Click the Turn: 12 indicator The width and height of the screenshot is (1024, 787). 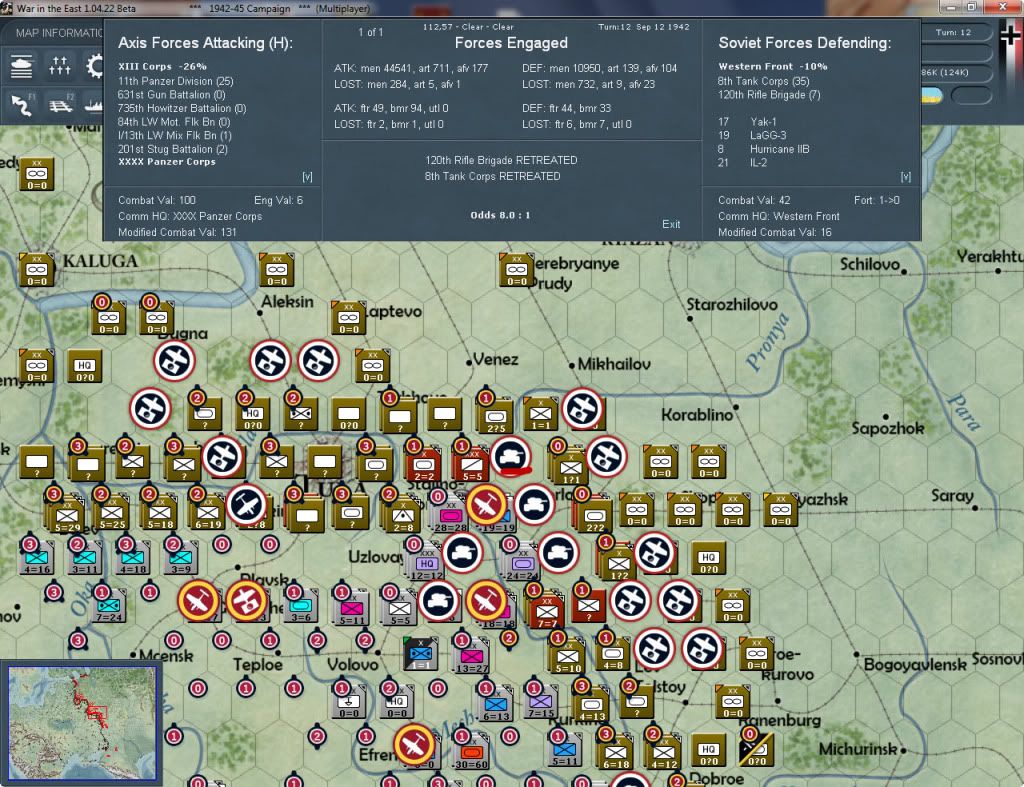pos(952,32)
